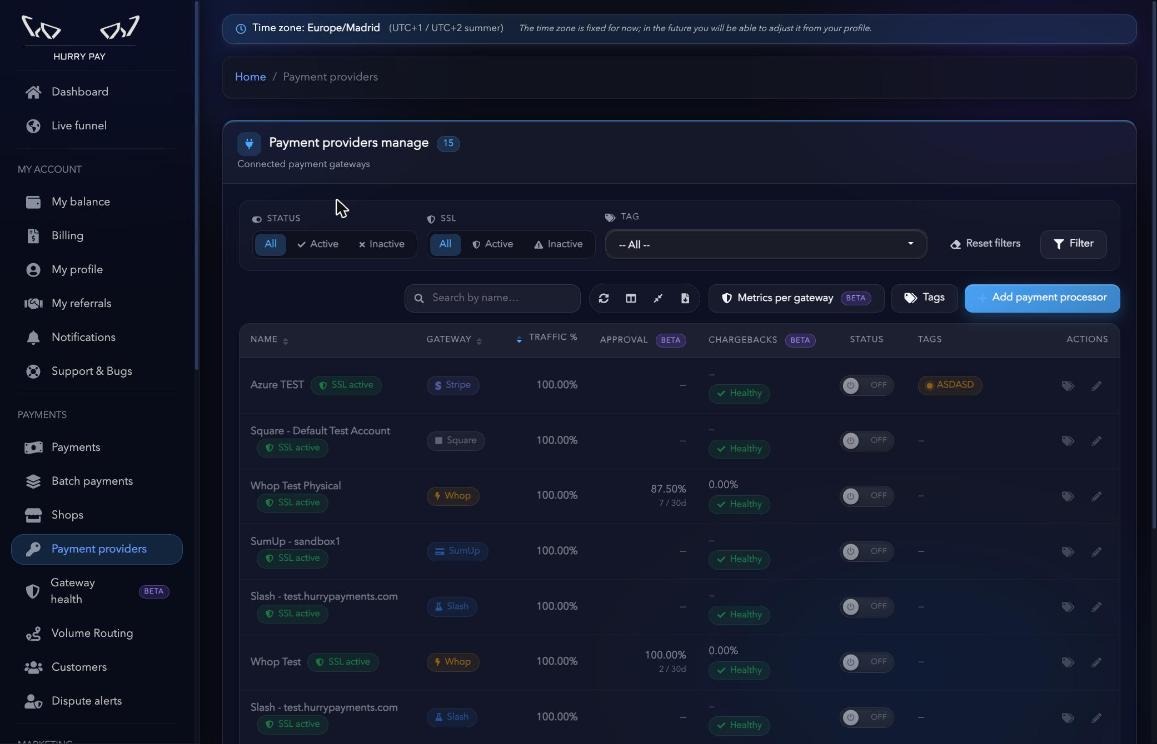Screen dimensions: 1157x744
Task: Follow the Home breadcrumb link
Action: (250, 78)
